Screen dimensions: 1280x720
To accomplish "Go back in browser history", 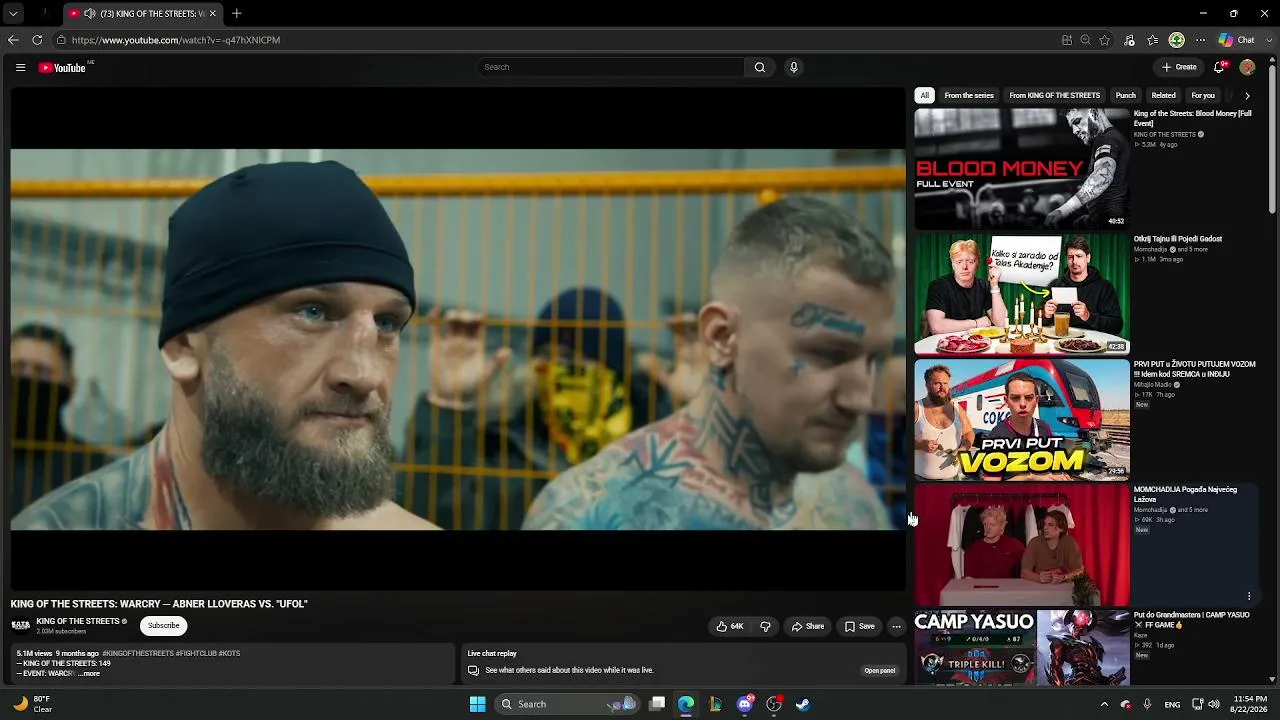I will pyautogui.click(x=13, y=40).
